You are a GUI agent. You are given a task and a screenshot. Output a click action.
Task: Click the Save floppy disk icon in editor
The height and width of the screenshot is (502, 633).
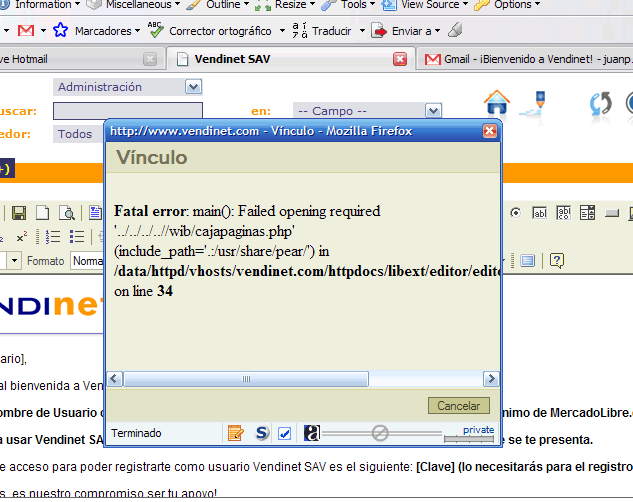pyautogui.click(x=19, y=213)
